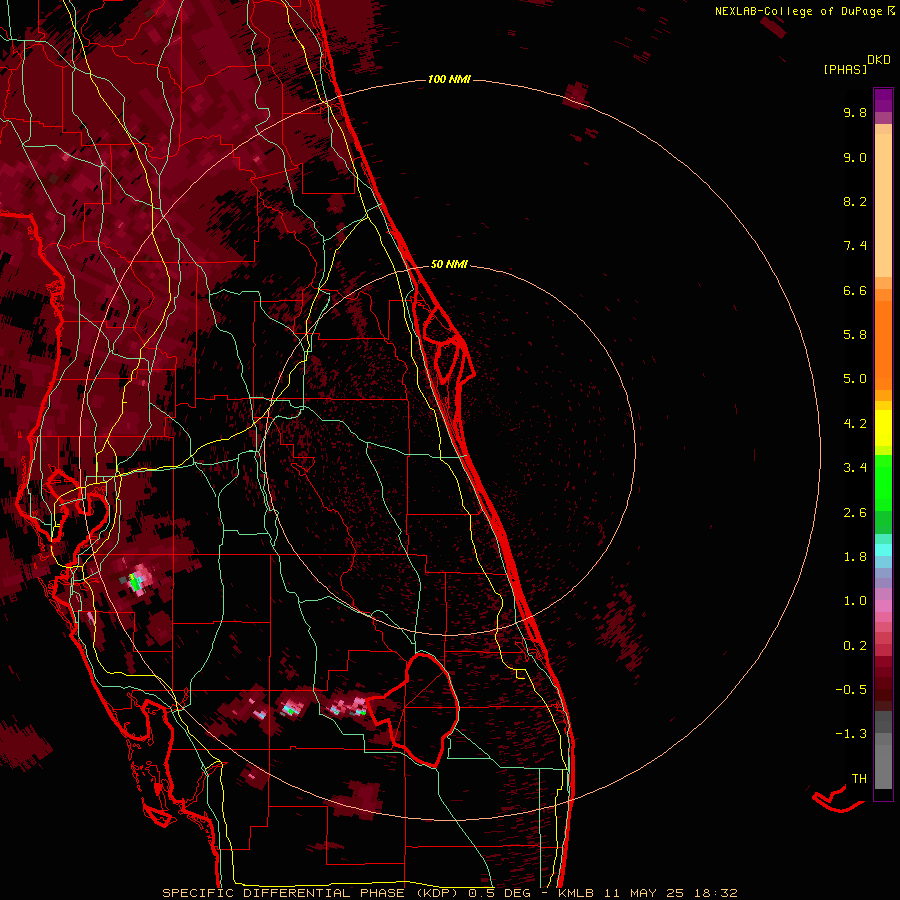Click the 2.6 legend value

855,513
